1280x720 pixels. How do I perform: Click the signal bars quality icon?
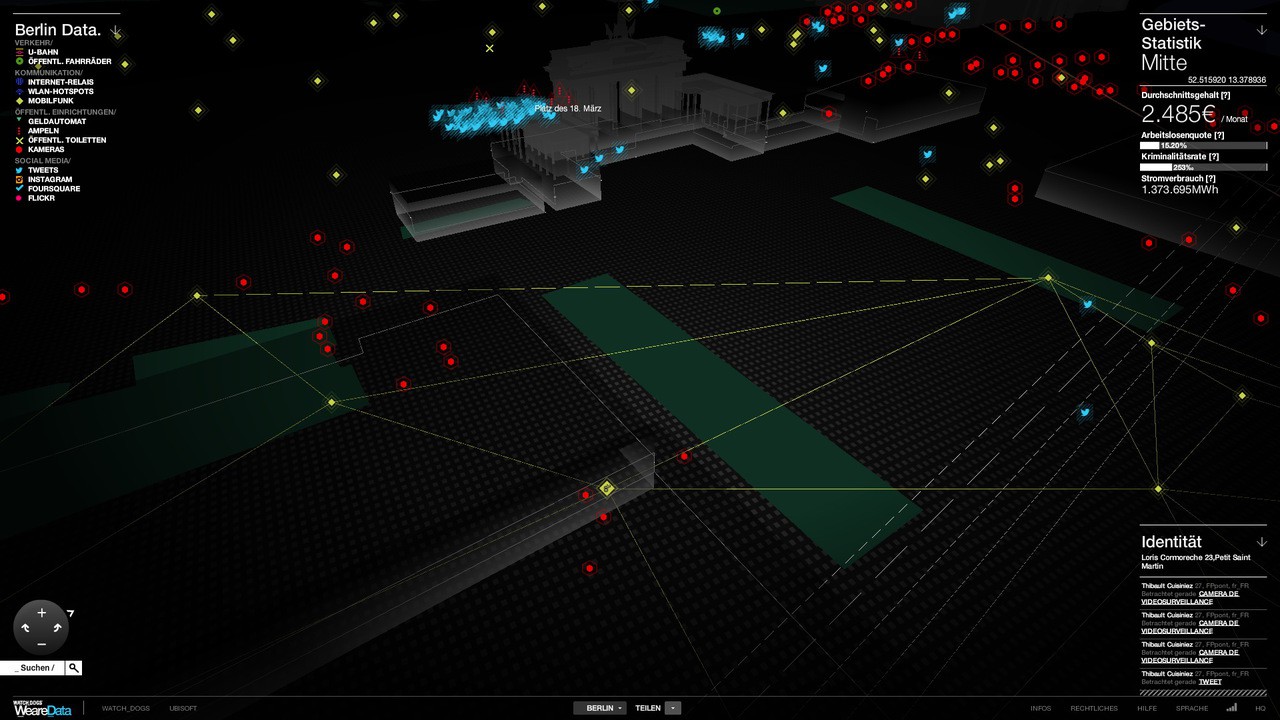[1232, 707]
